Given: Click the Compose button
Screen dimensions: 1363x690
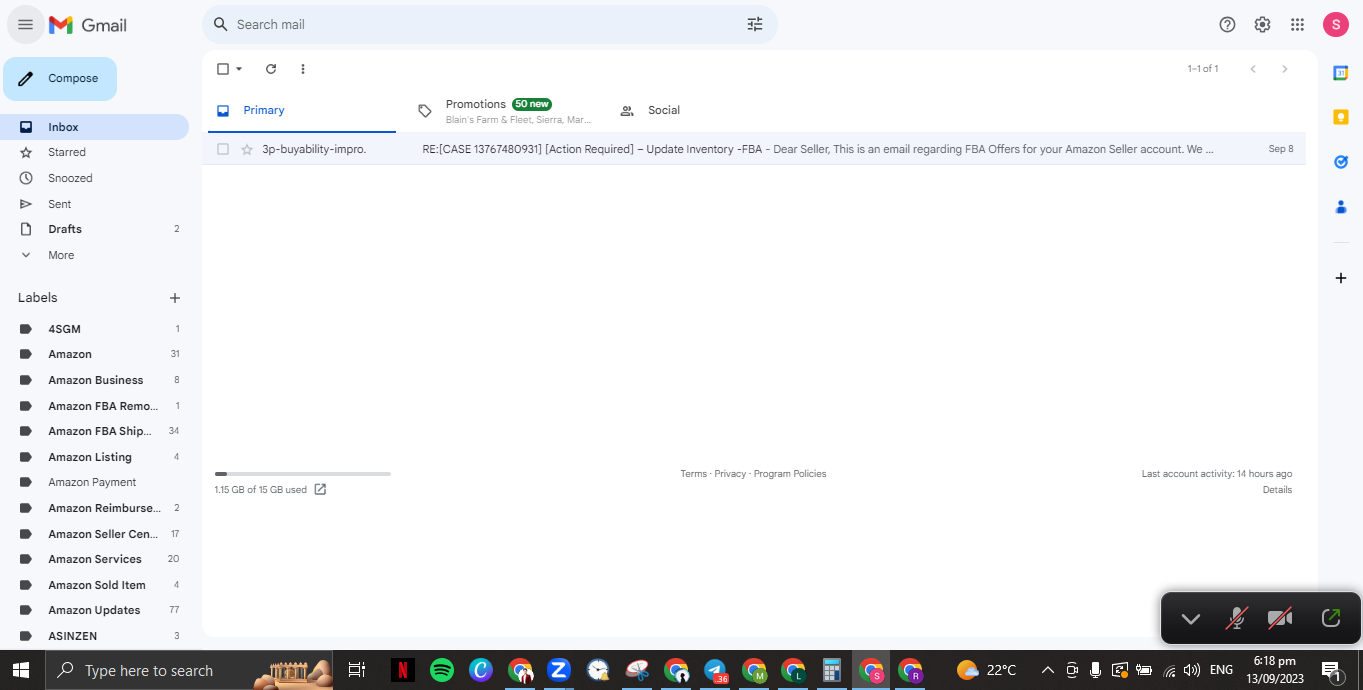Looking at the screenshot, I should 60,79.
